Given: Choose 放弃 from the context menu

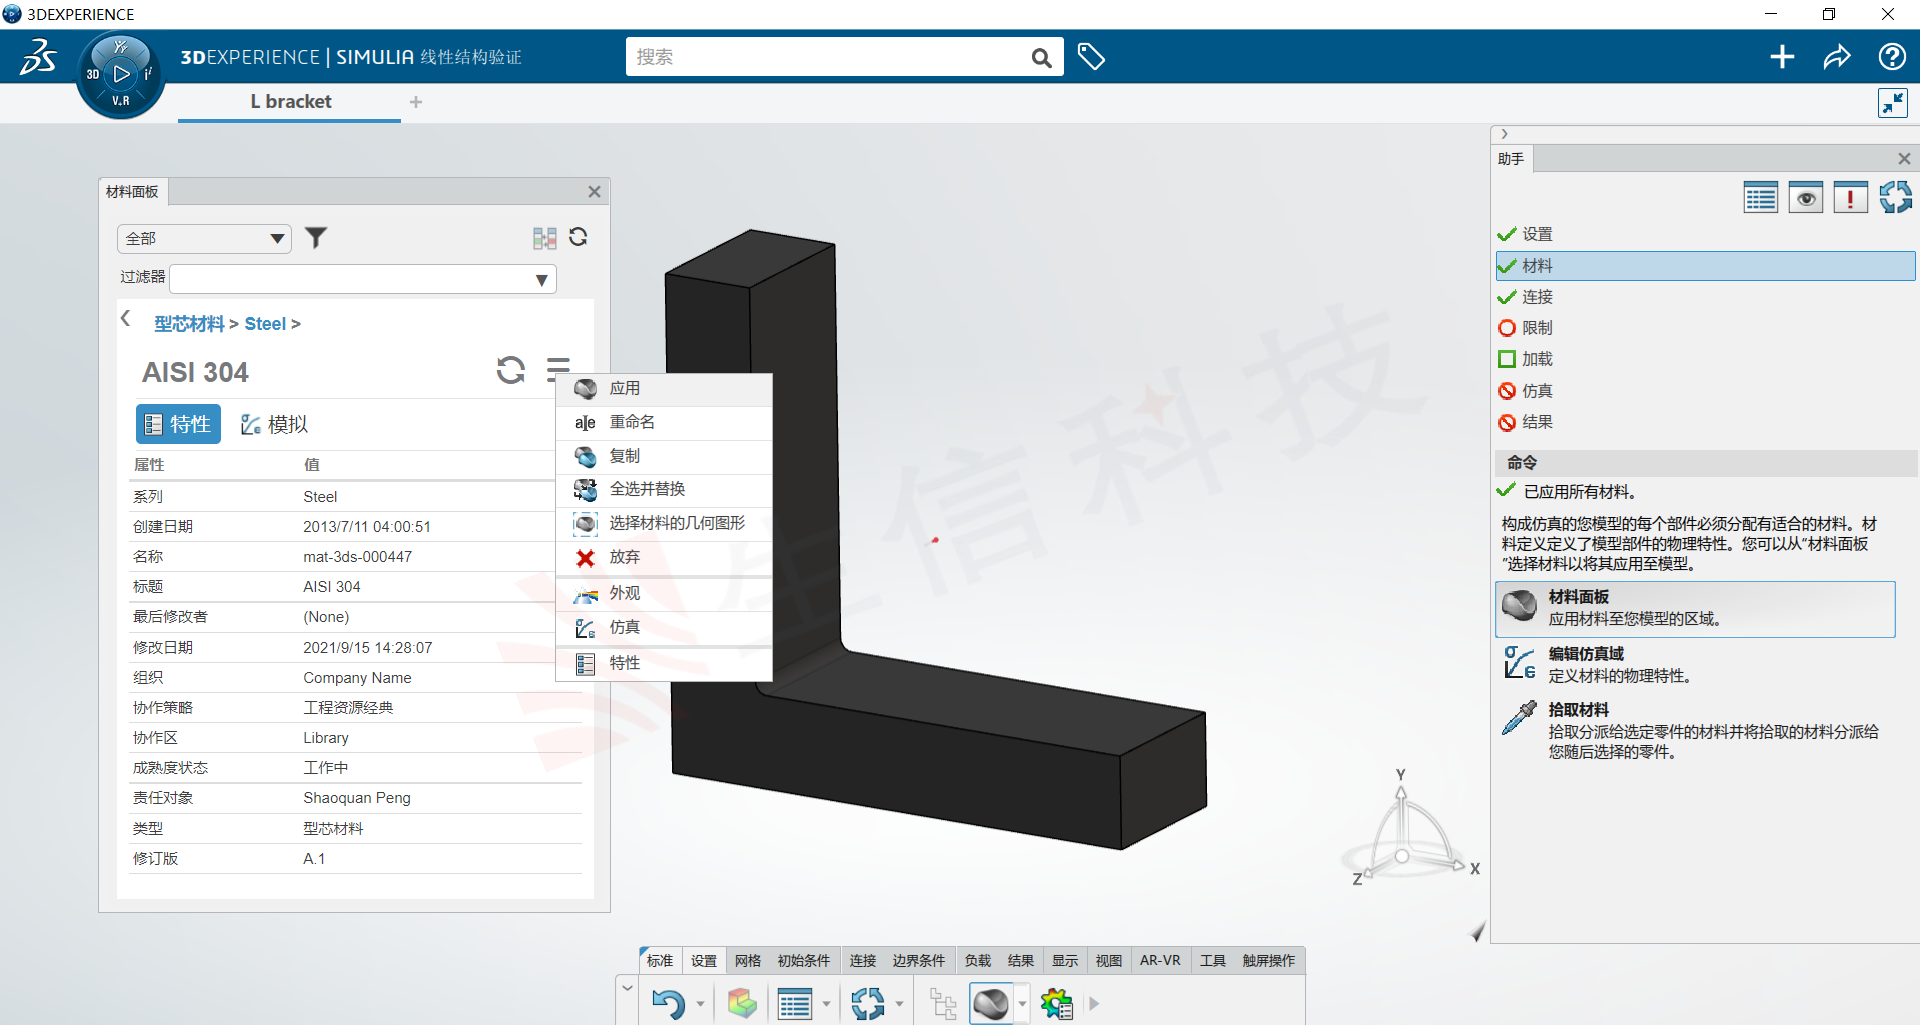Looking at the screenshot, I should coord(664,557).
